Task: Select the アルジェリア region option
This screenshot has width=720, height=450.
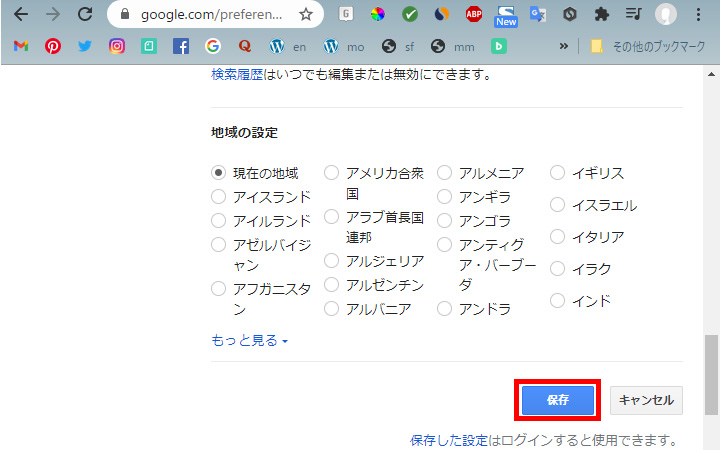Action: 331,261
